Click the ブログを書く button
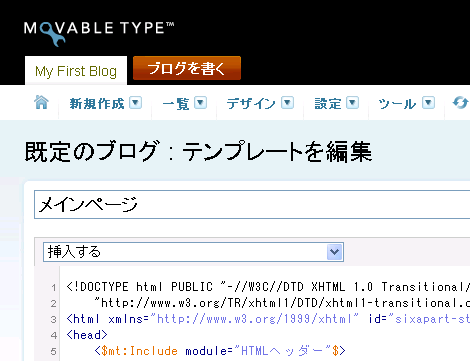The width and height of the screenshot is (470, 361). (x=187, y=68)
